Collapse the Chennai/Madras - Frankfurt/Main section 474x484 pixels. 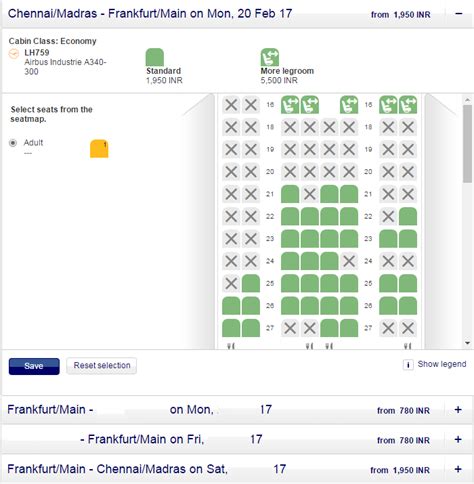click(459, 14)
